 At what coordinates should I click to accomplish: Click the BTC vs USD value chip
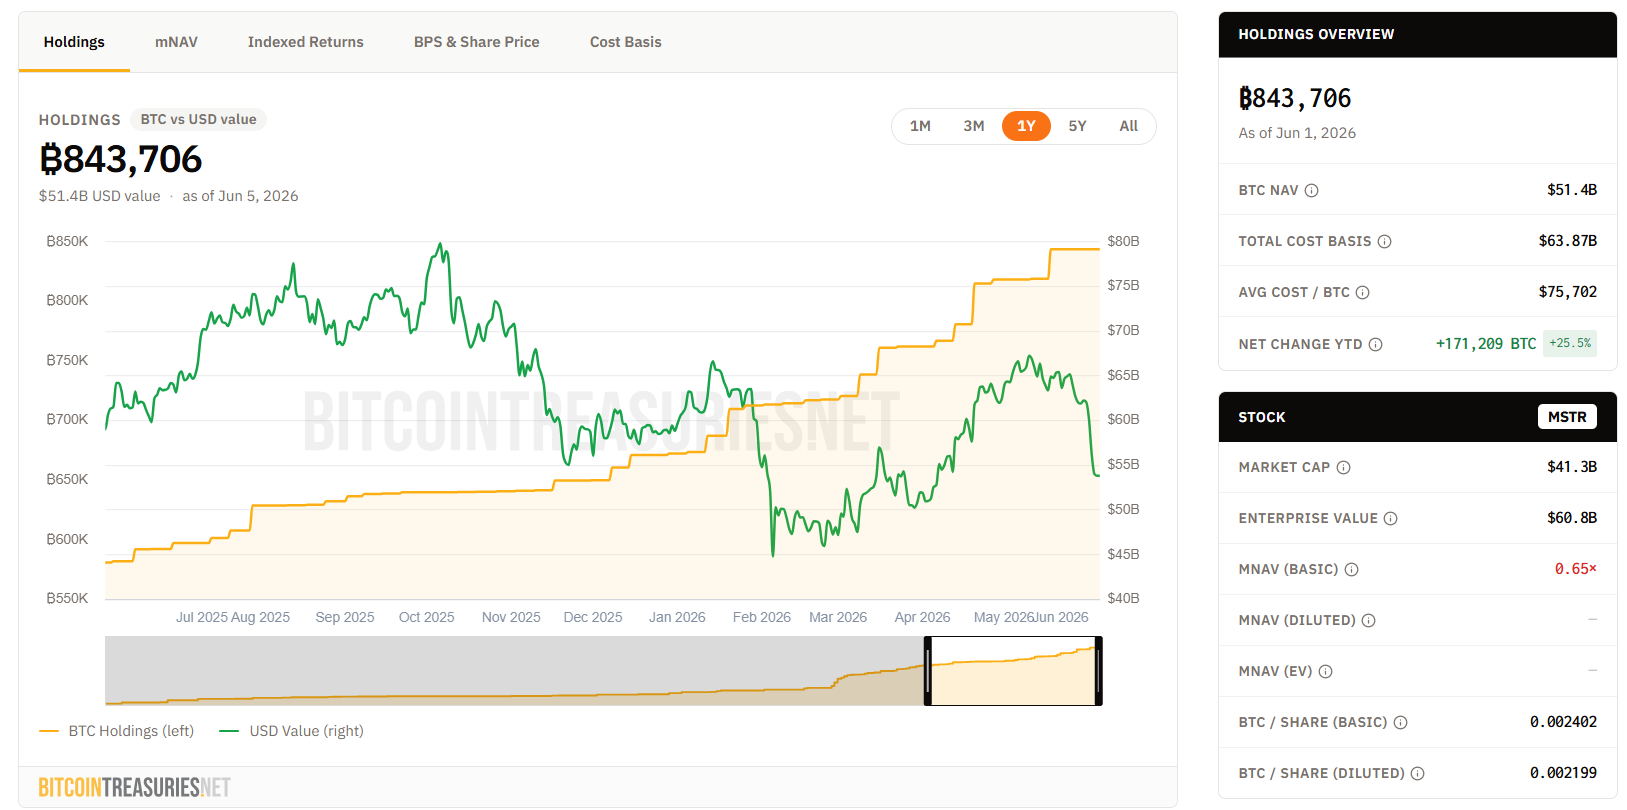pyautogui.click(x=198, y=119)
